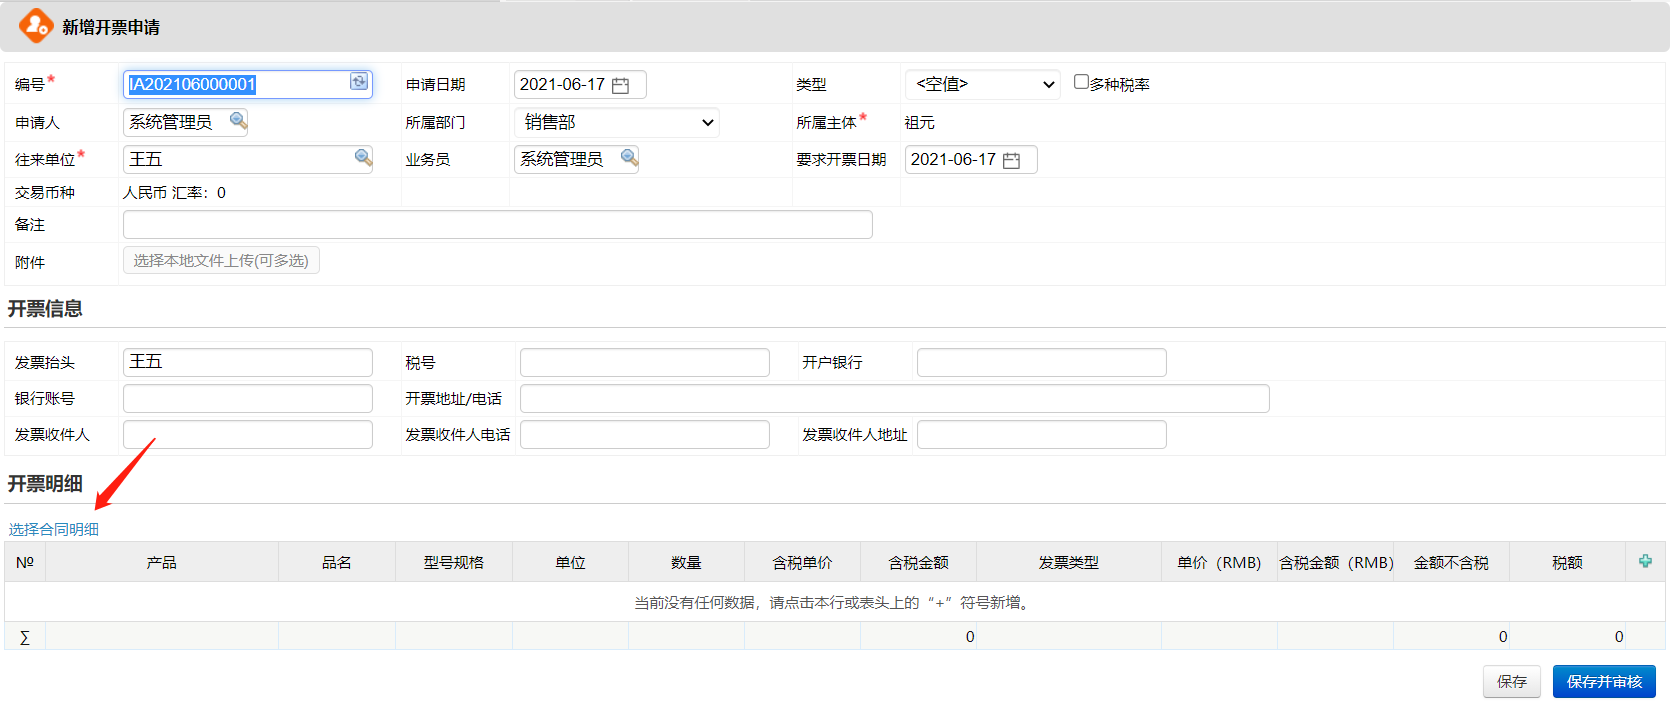Open the 所属部门 dropdown showing 销售部
Screen dimensions: 1670x702
617,122
